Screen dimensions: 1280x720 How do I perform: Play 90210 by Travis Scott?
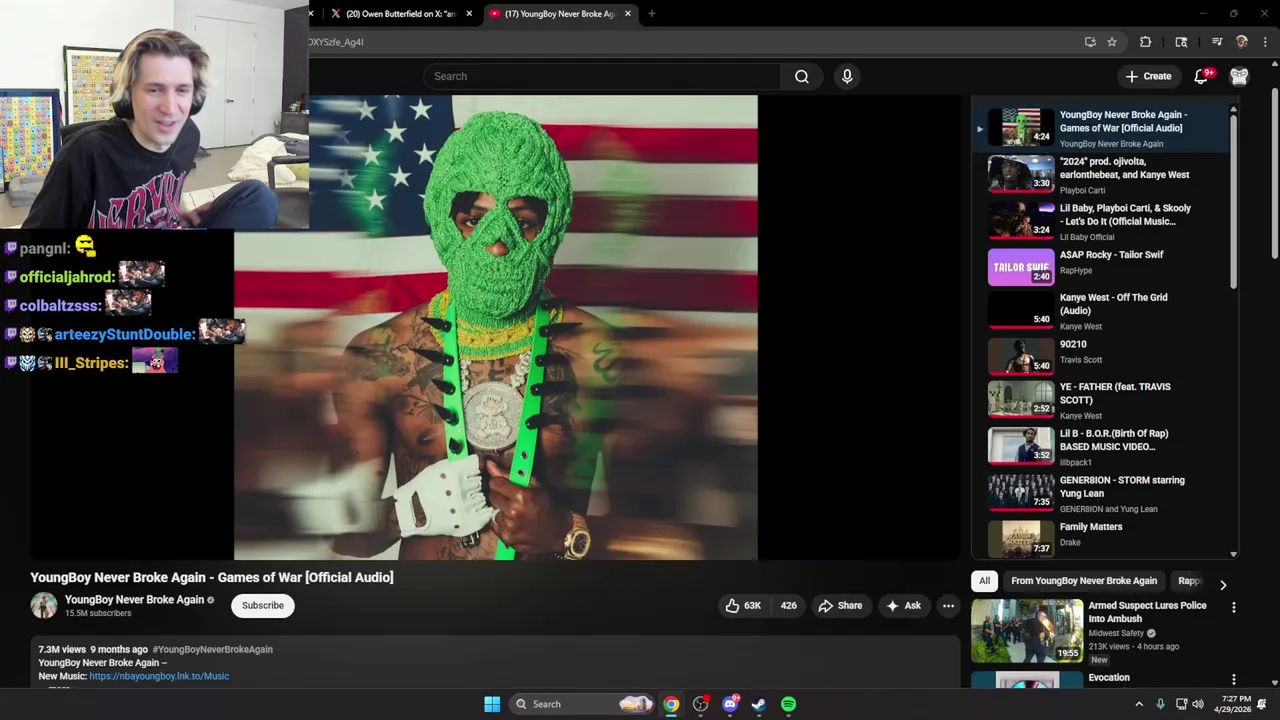coord(1100,357)
